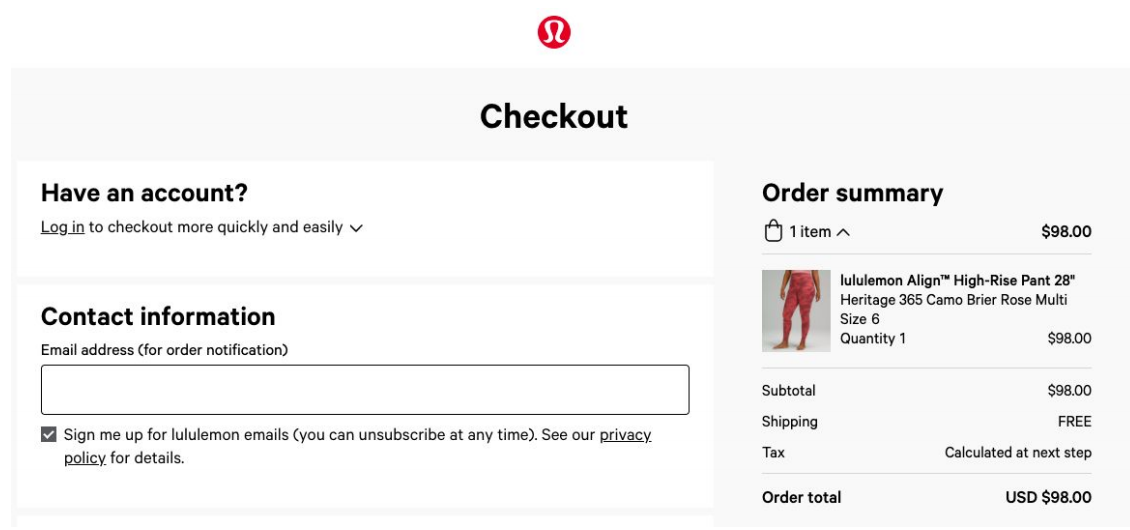The height and width of the screenshot is (530, 1130).
Task: Click the Have an account? heading
Action: pos(144,193)
